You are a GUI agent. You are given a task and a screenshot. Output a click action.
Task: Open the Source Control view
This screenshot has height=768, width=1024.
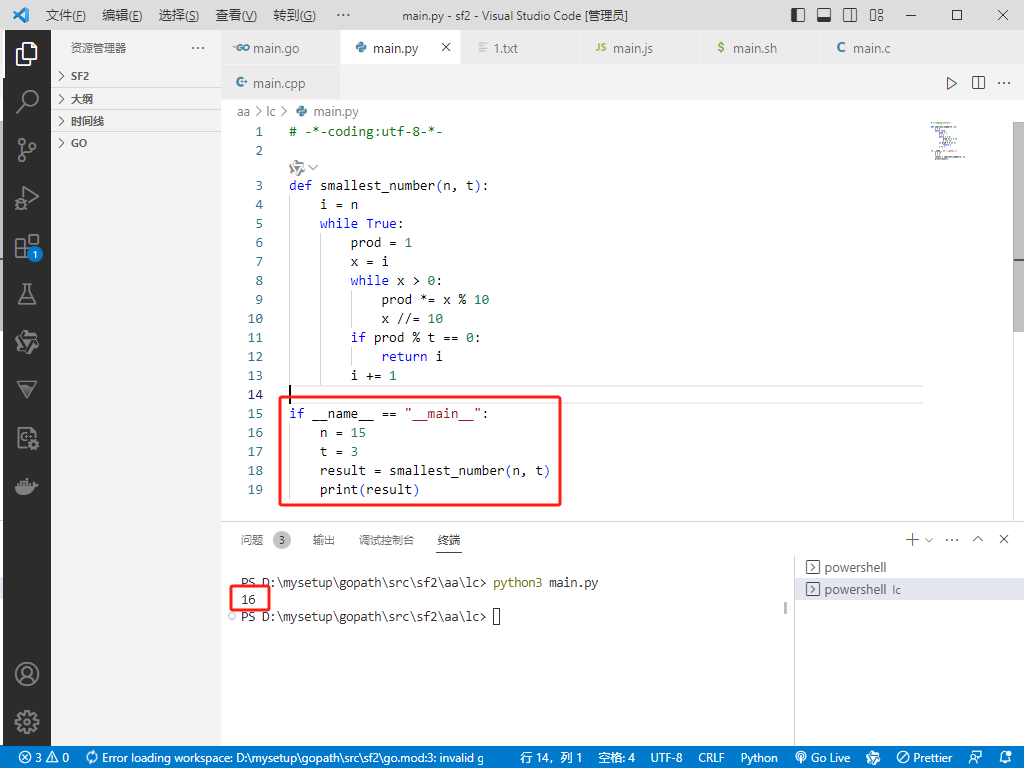click(27, 150)
